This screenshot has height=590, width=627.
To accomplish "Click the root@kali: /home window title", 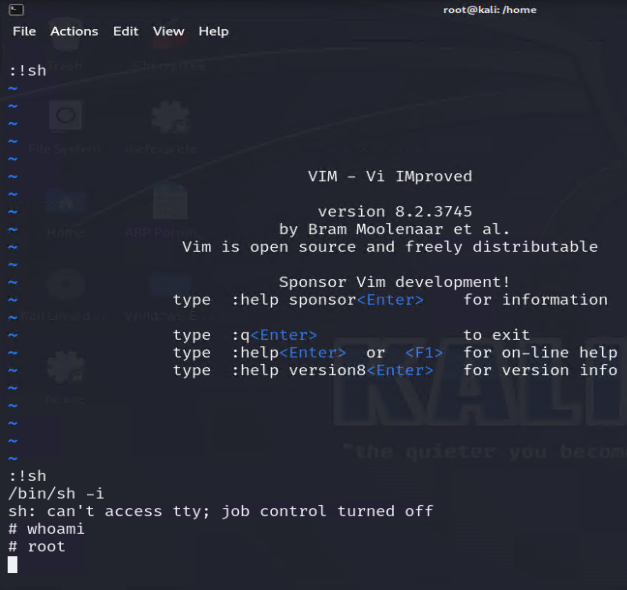I will 489,10.
